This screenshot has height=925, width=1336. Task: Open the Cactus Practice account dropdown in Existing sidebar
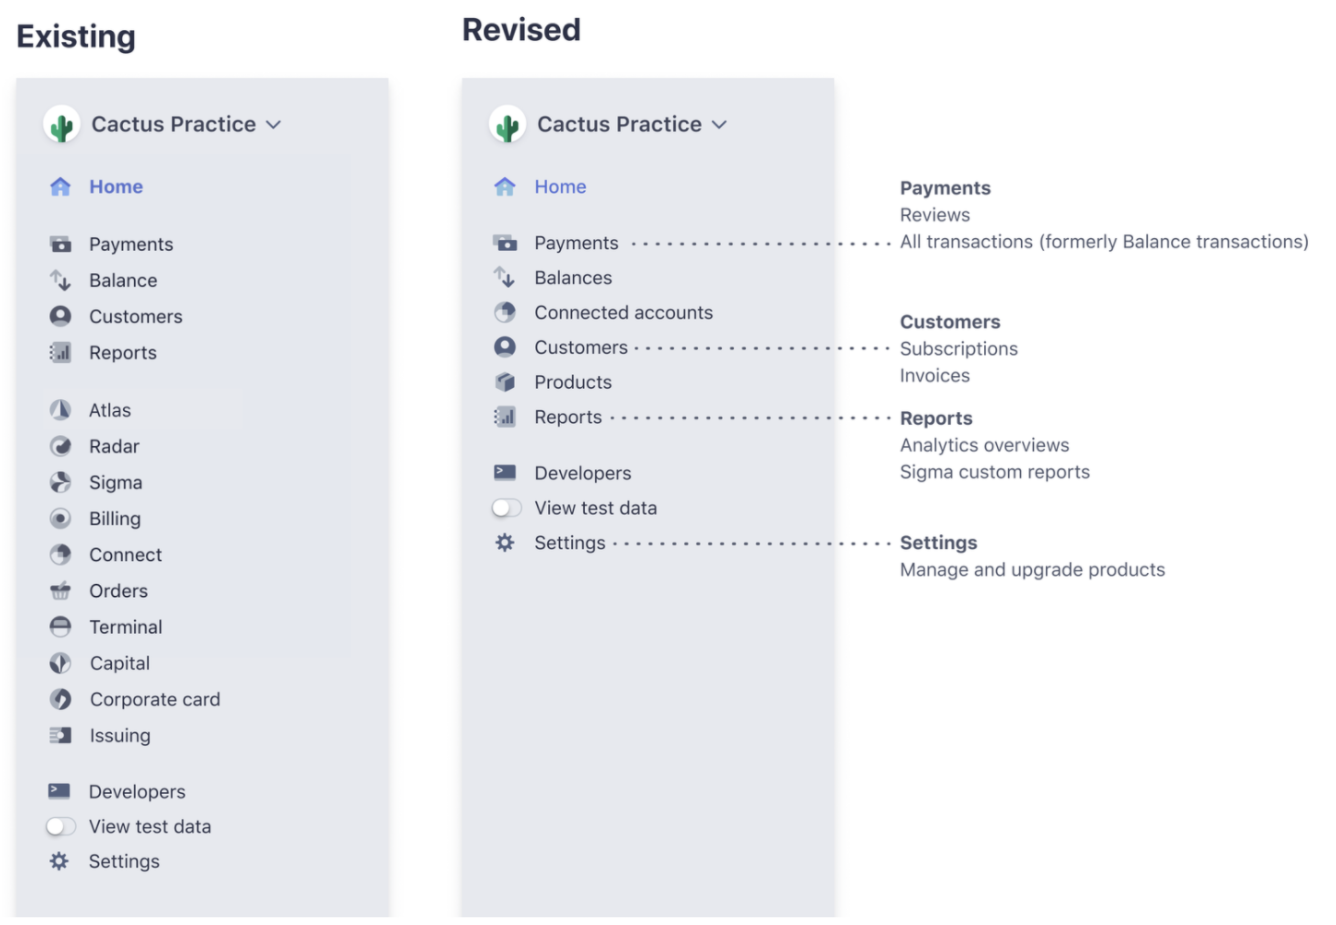(274, 124)
